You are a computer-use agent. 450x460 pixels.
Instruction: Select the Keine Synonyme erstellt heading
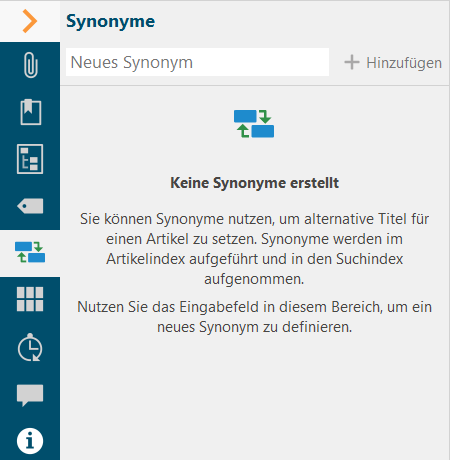point(254,183)
